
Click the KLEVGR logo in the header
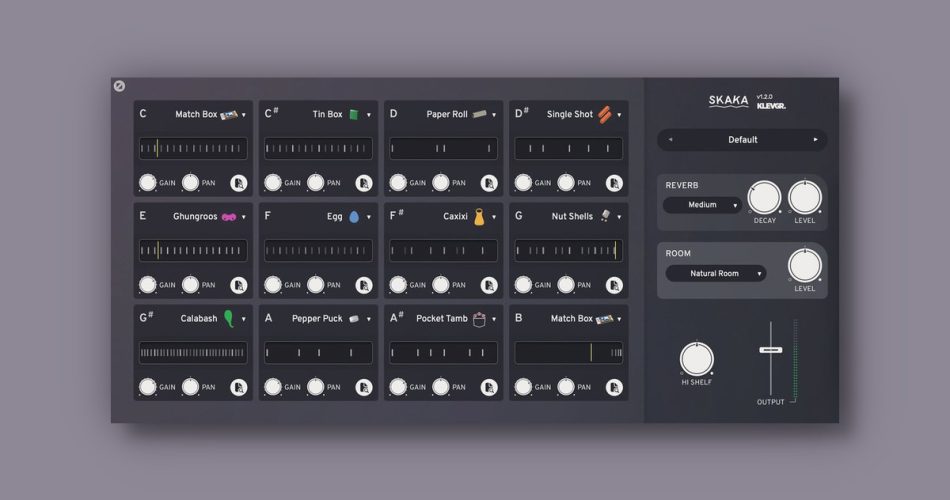771,105
